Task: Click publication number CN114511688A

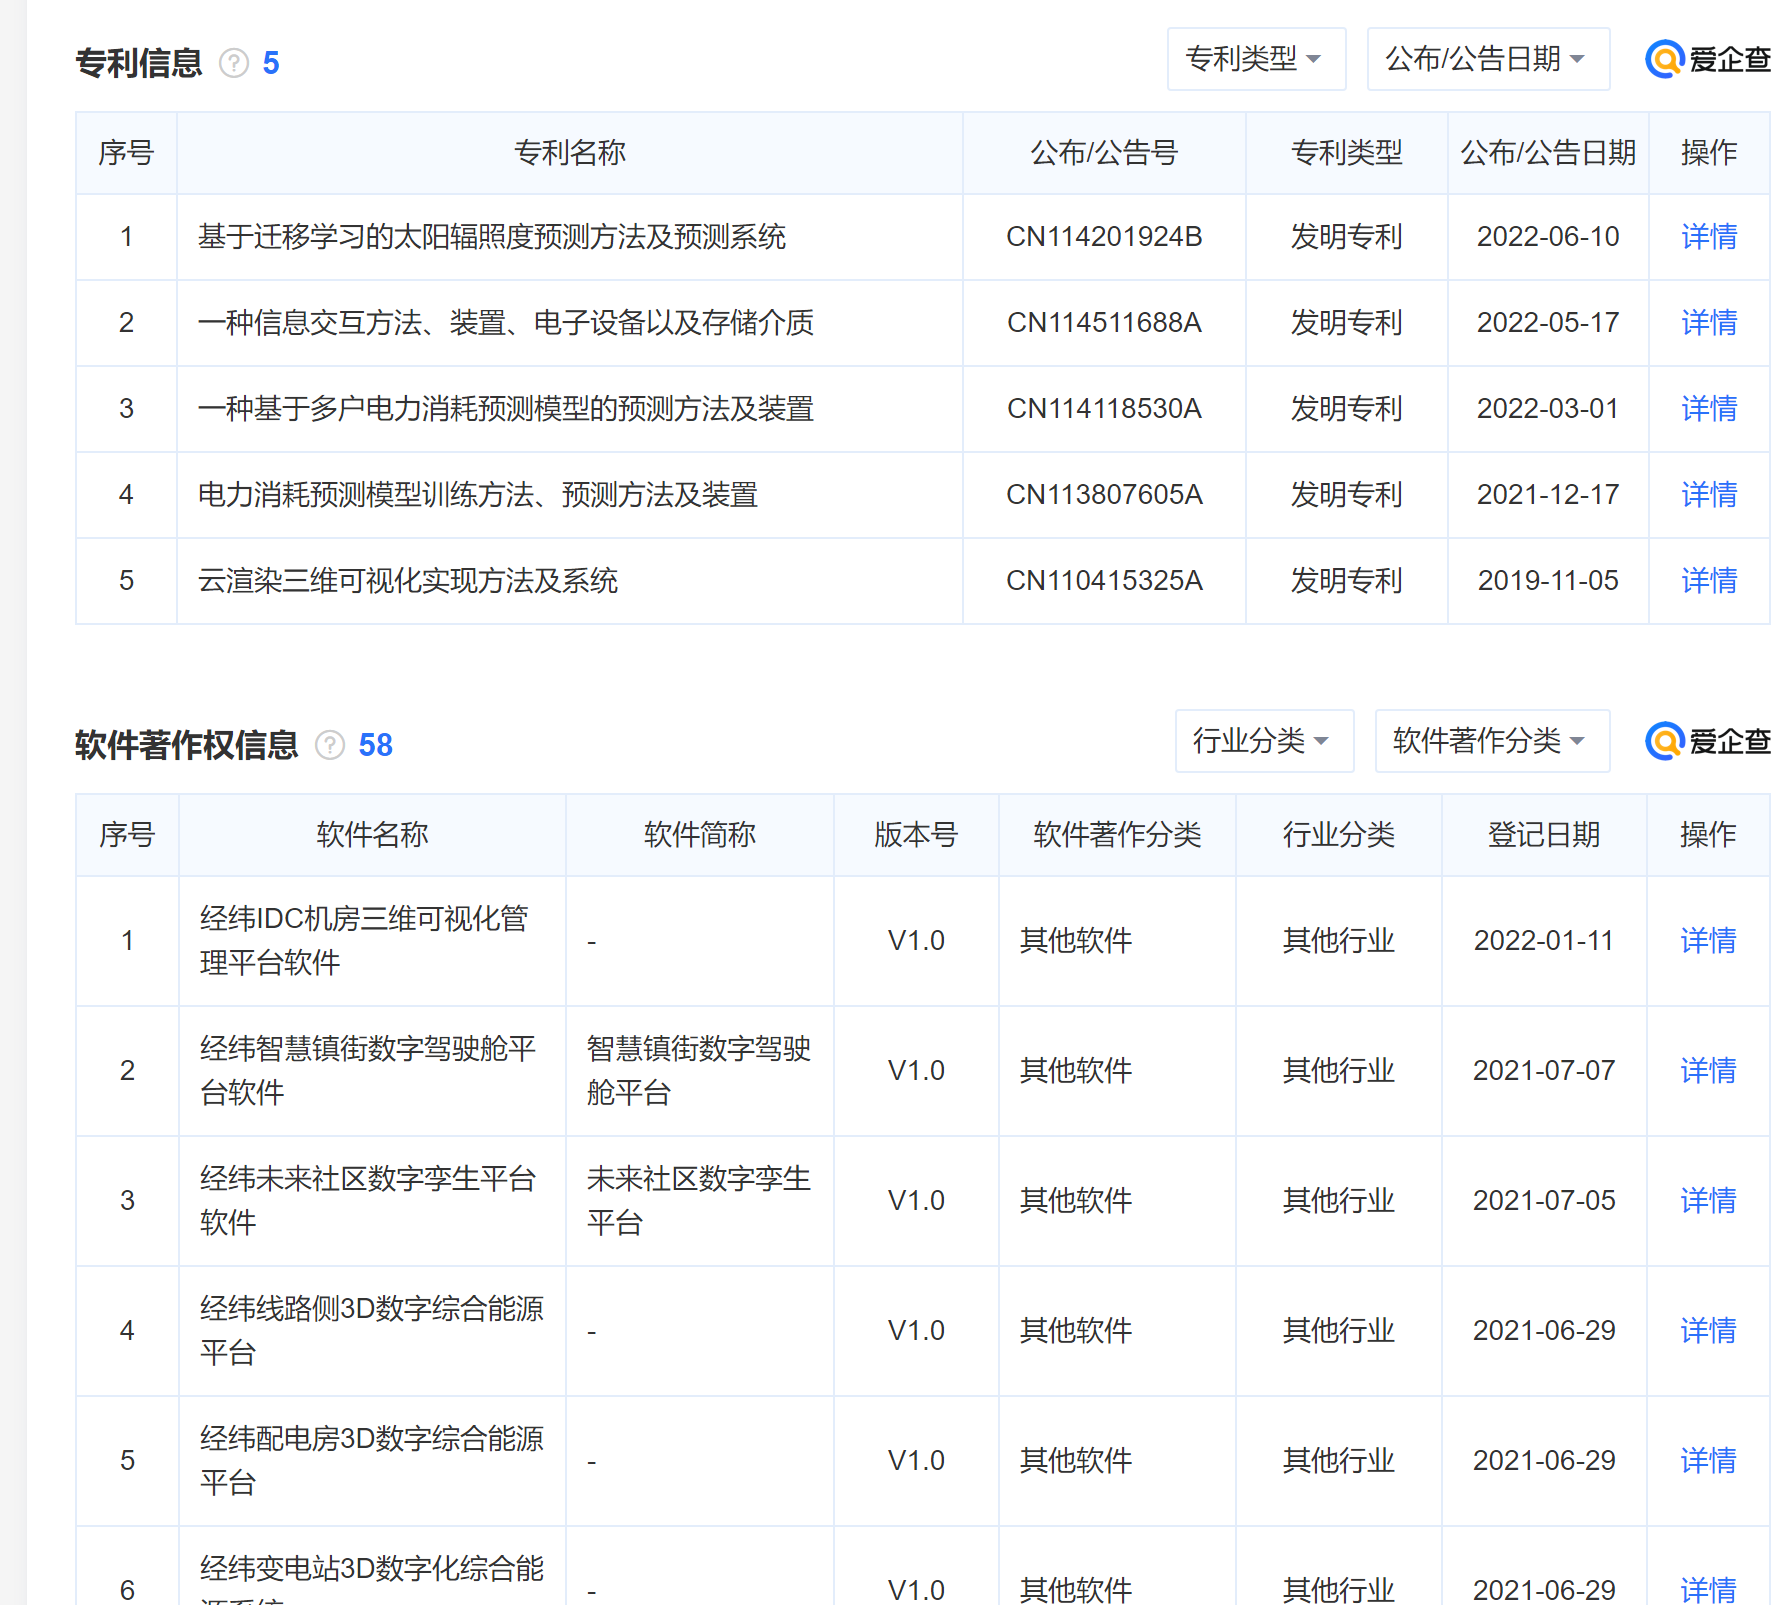Action: pyautogui.click(x=1104, y=323)
